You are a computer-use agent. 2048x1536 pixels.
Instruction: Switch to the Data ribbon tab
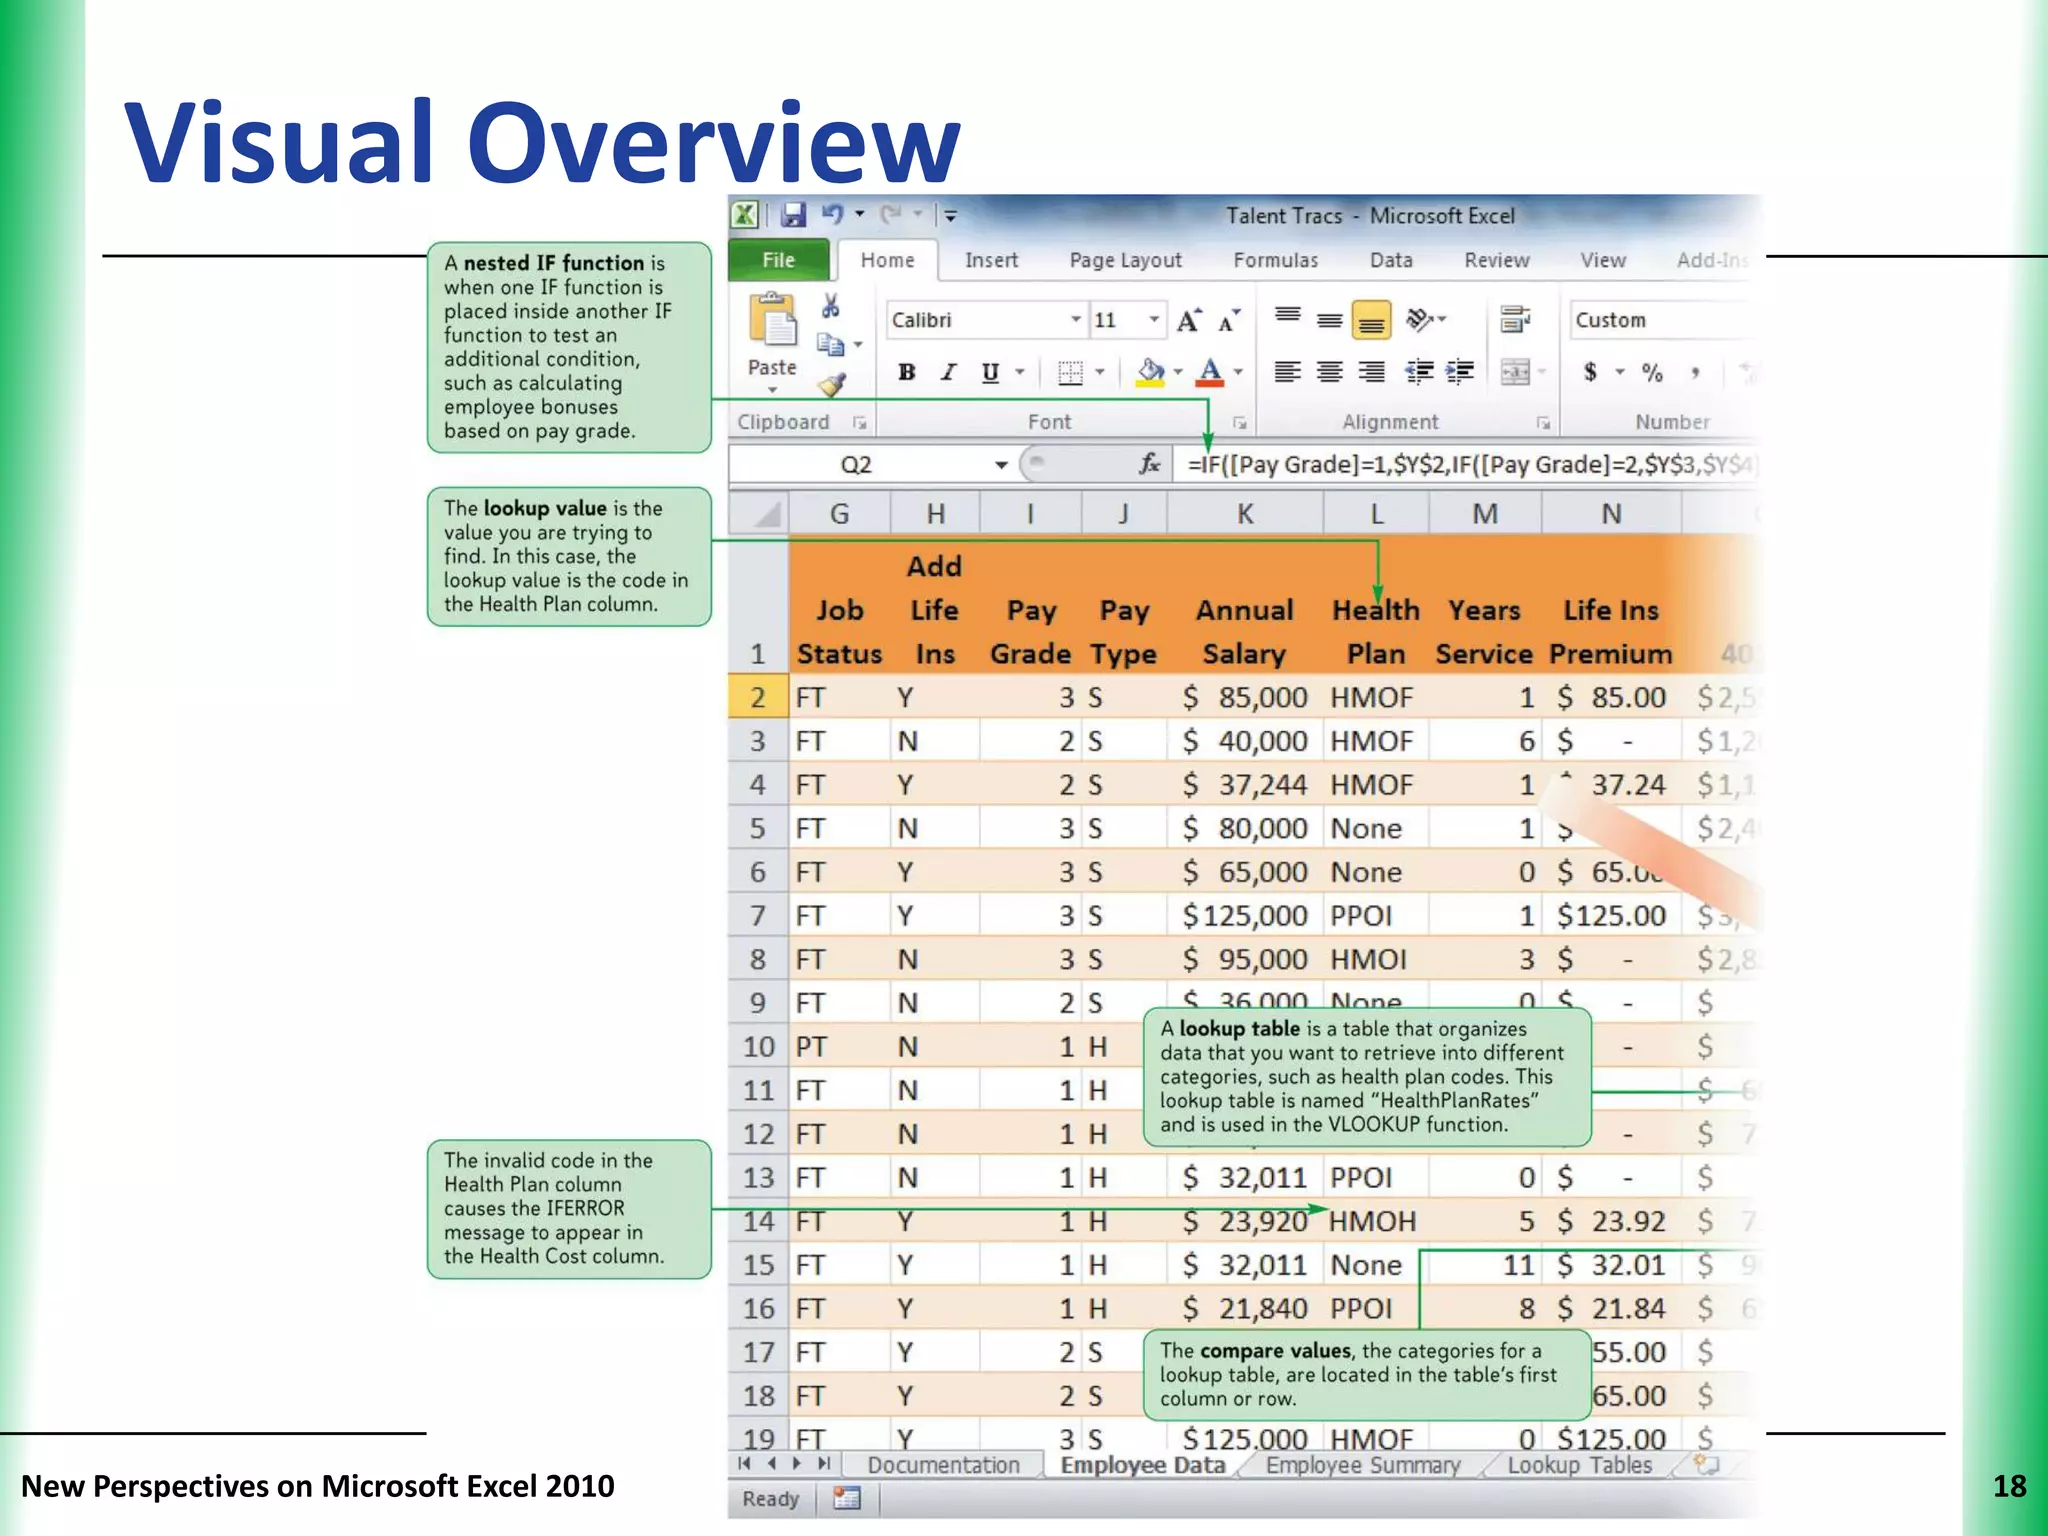pyautogui.click(x=1391, y=260)
